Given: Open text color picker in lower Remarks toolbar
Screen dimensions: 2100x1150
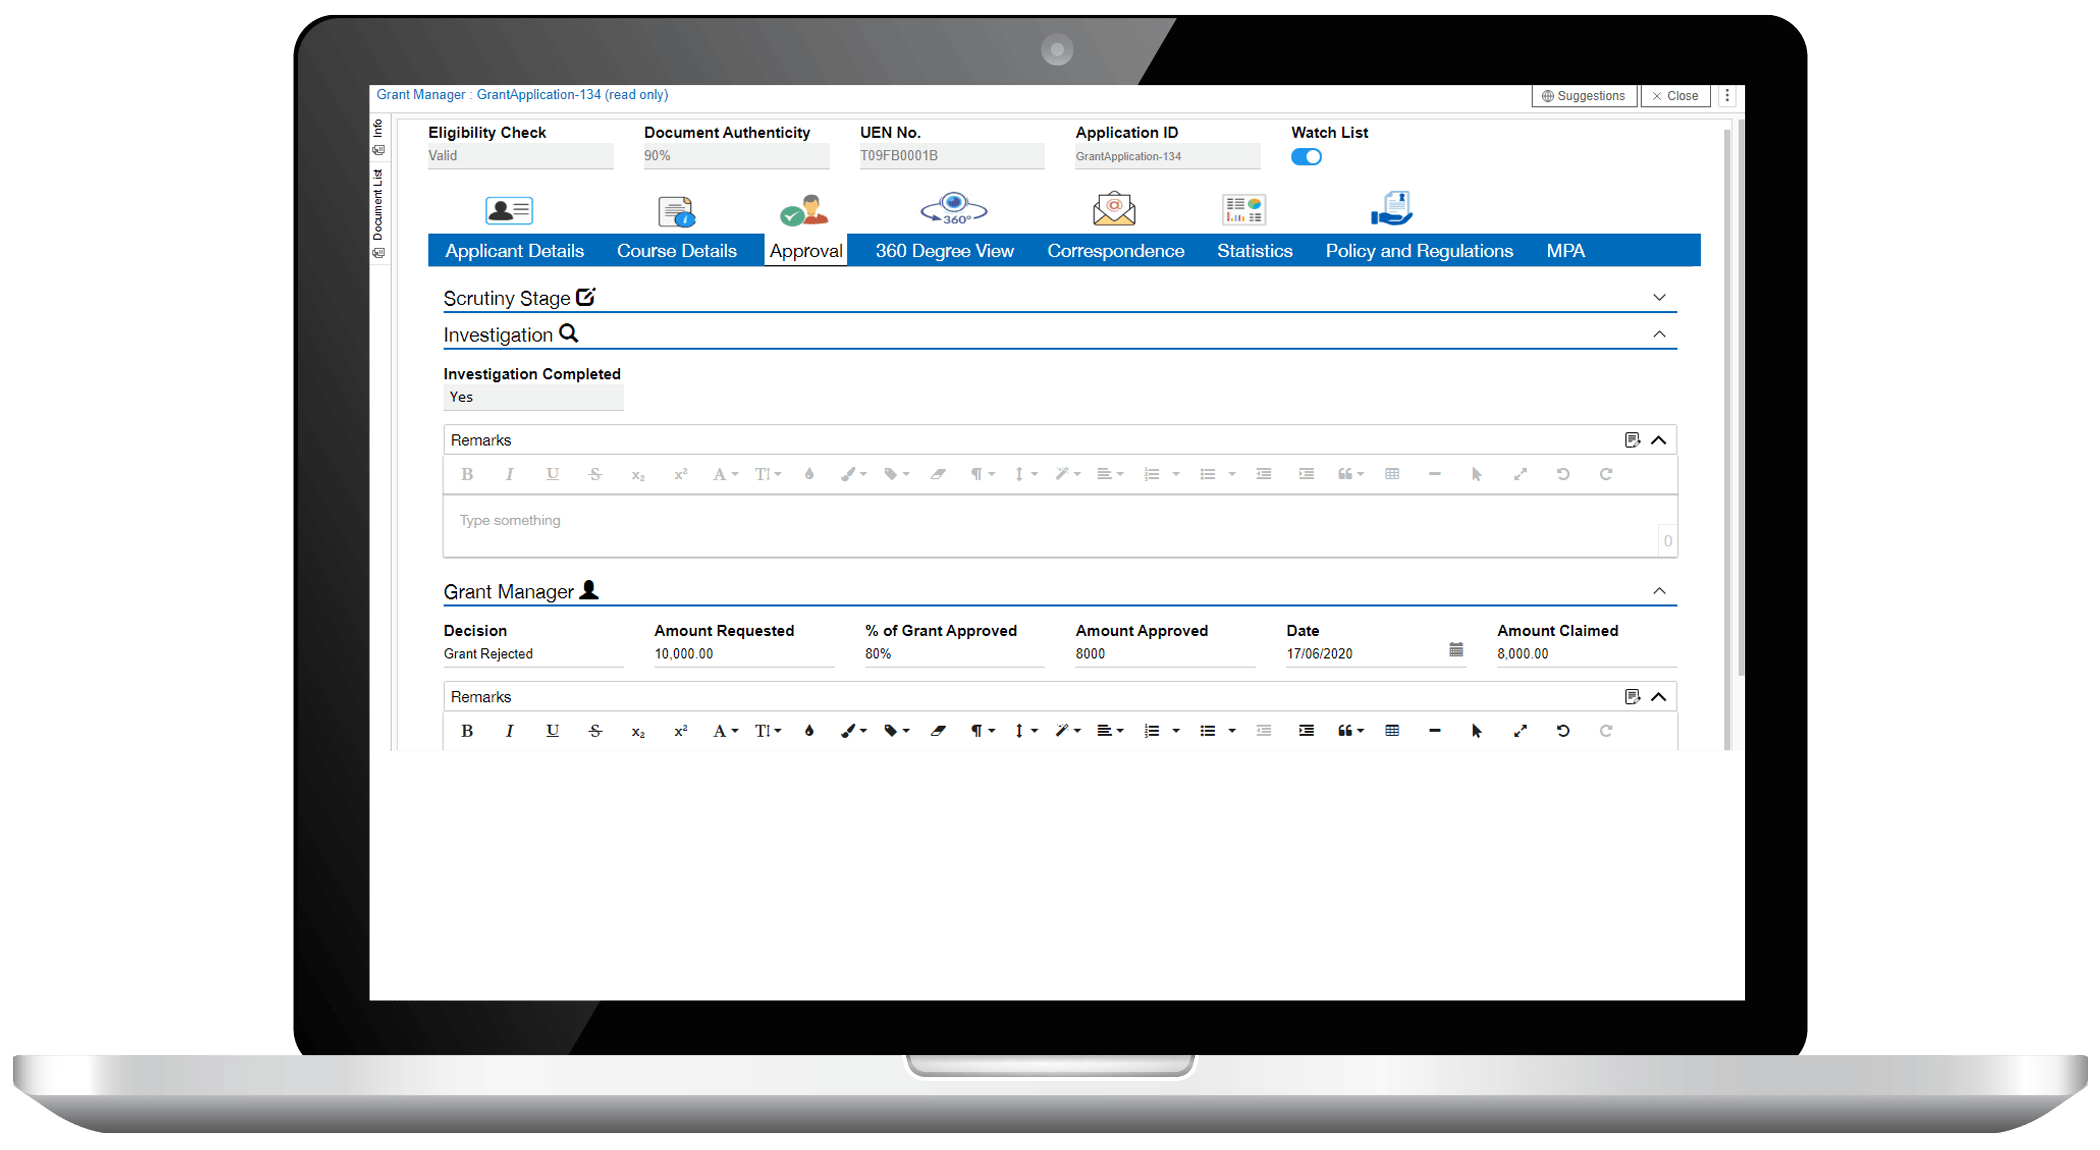Looking at the screenshot, I should pyautogui.click(x=809, y=731).
